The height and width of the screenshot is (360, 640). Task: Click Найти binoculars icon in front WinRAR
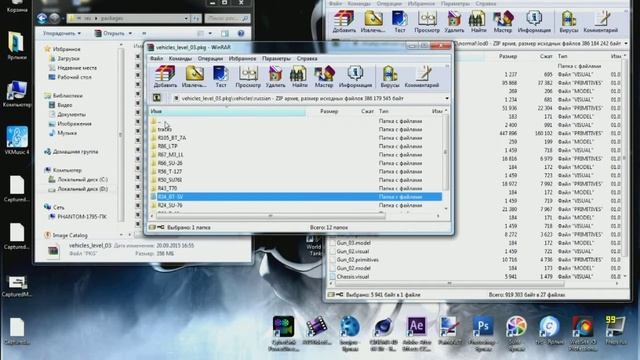coord(299,76)
